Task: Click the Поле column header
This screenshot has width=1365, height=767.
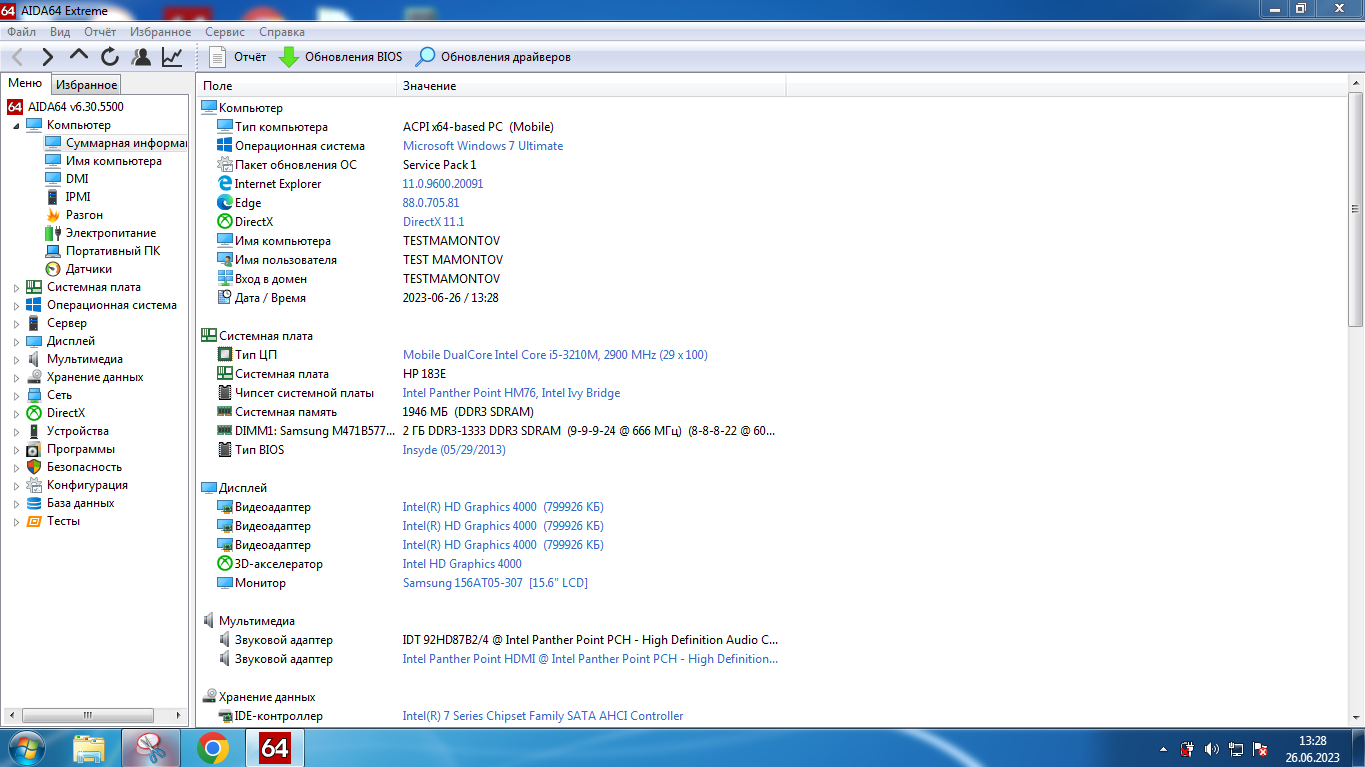Action: coord(297,86)
